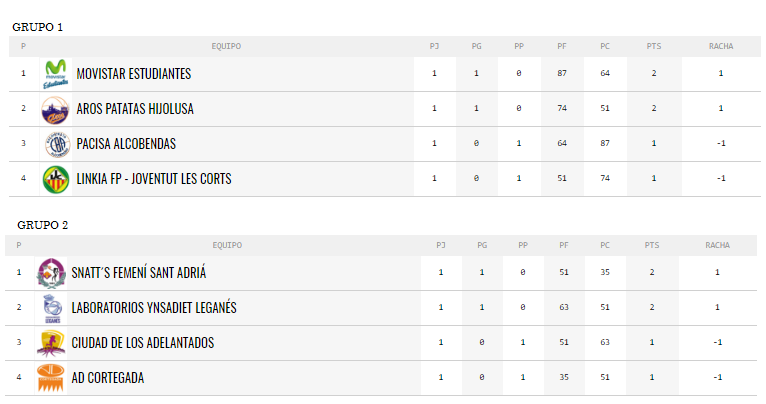Click the Joventut Les Corts team badge
Image resolution: width=766 pixels, height=404 pixels.
[56, 179]
